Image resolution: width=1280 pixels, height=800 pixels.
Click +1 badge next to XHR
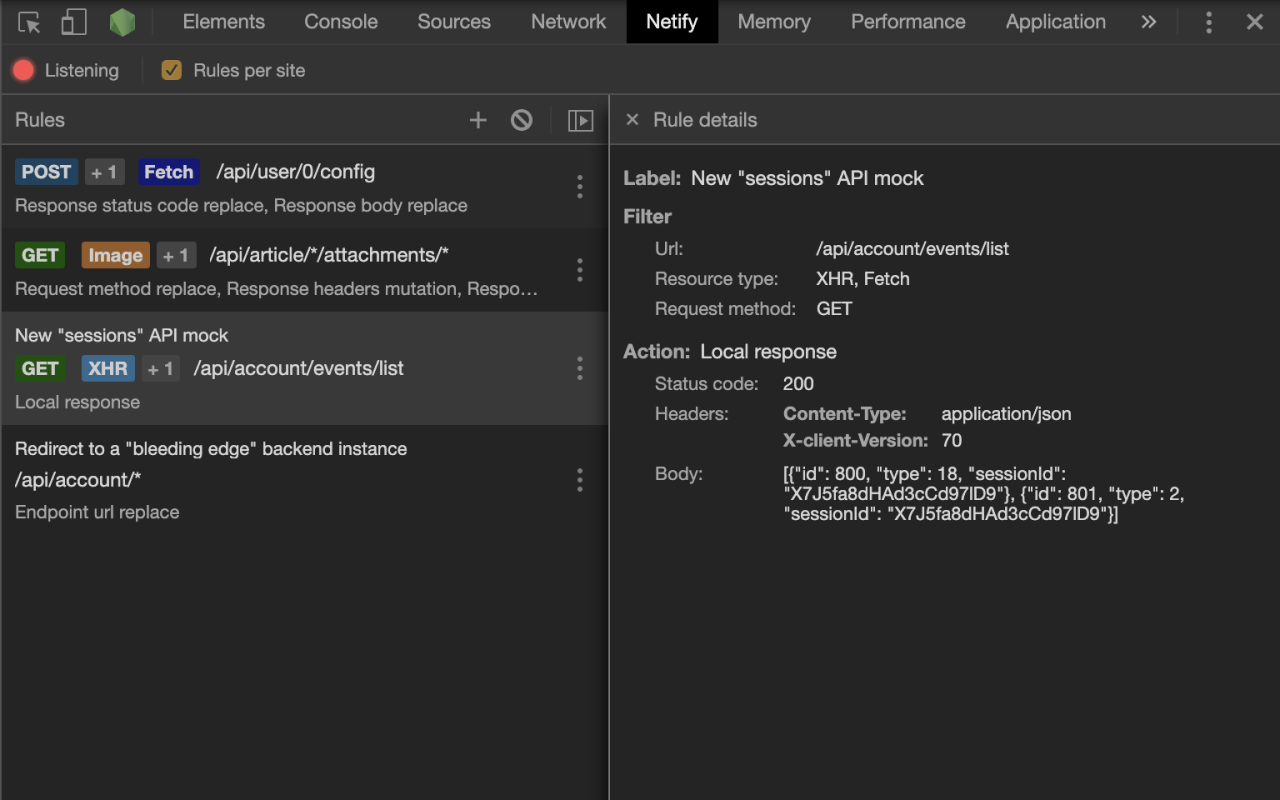pos(160,368)
